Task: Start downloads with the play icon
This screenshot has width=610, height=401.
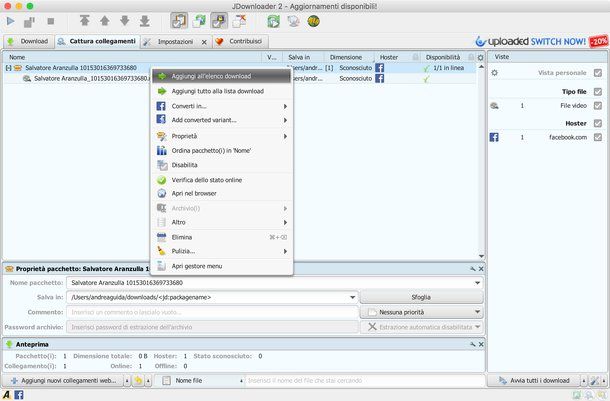Action: coord(10,21)
